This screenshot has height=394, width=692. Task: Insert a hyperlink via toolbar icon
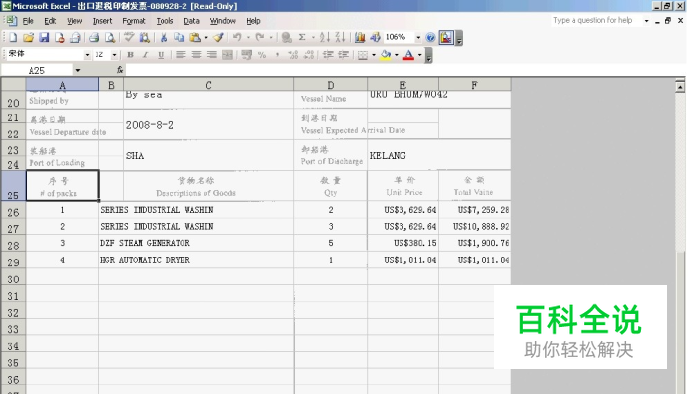[286, 38]
